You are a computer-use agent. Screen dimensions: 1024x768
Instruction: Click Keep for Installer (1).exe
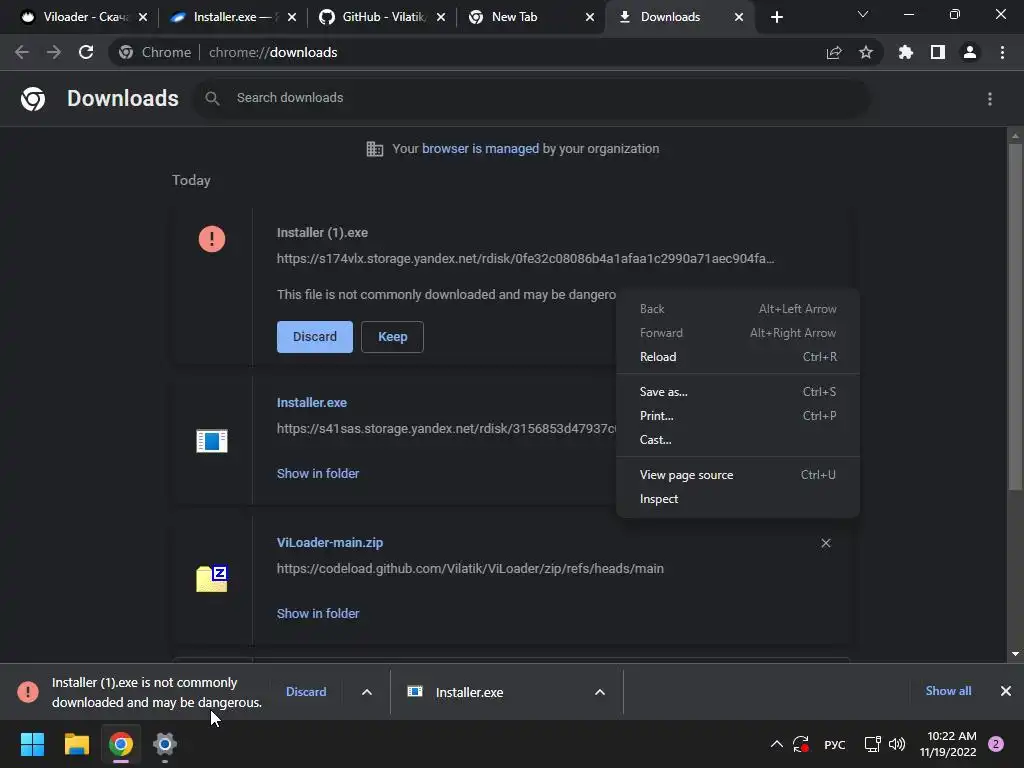point(392,337)
